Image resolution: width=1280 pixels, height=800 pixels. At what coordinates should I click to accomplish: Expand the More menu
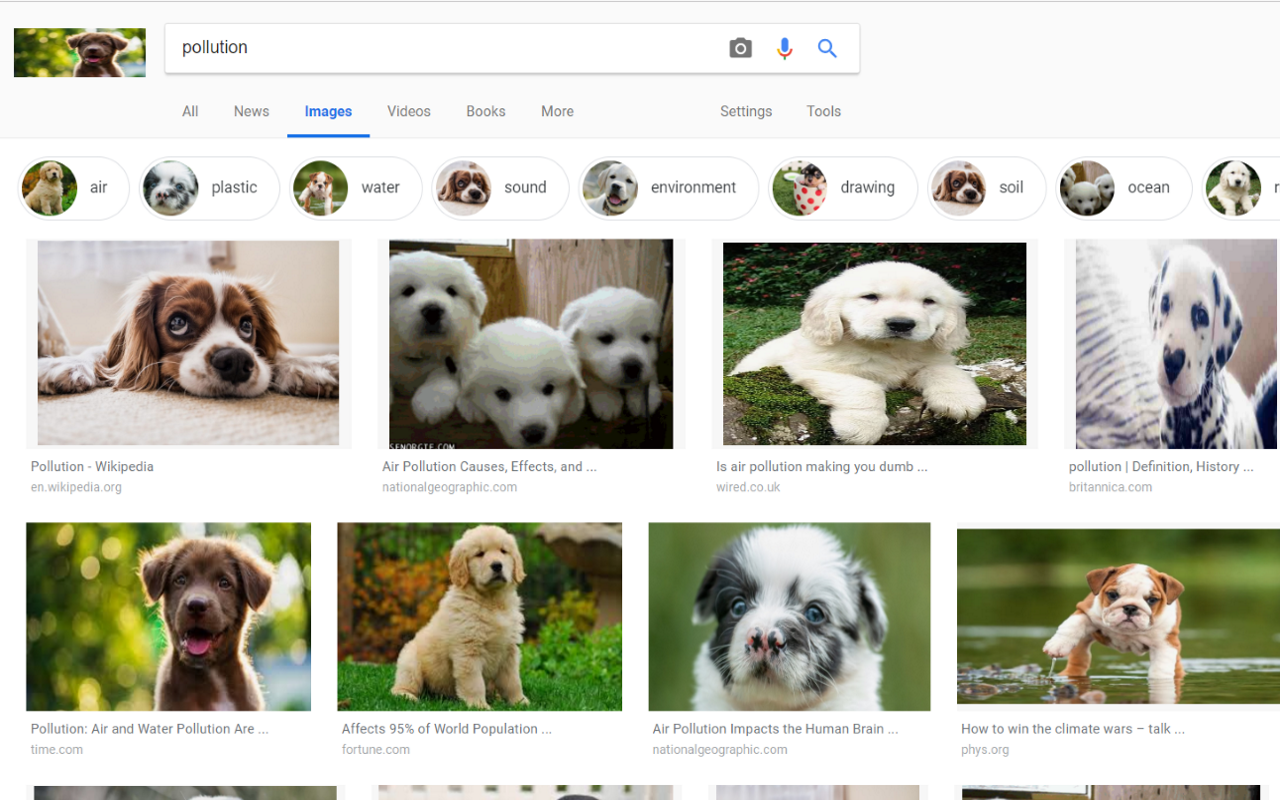(557, 111)
